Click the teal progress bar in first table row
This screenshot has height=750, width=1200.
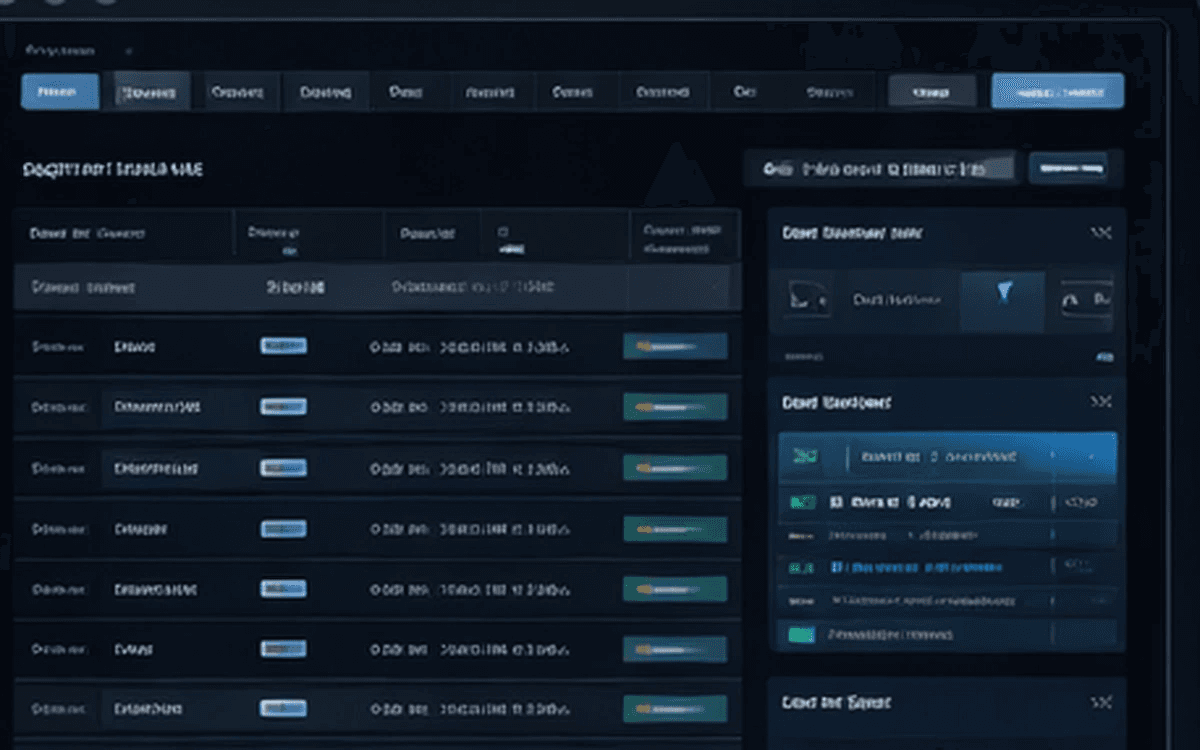(x=675, y=346)
